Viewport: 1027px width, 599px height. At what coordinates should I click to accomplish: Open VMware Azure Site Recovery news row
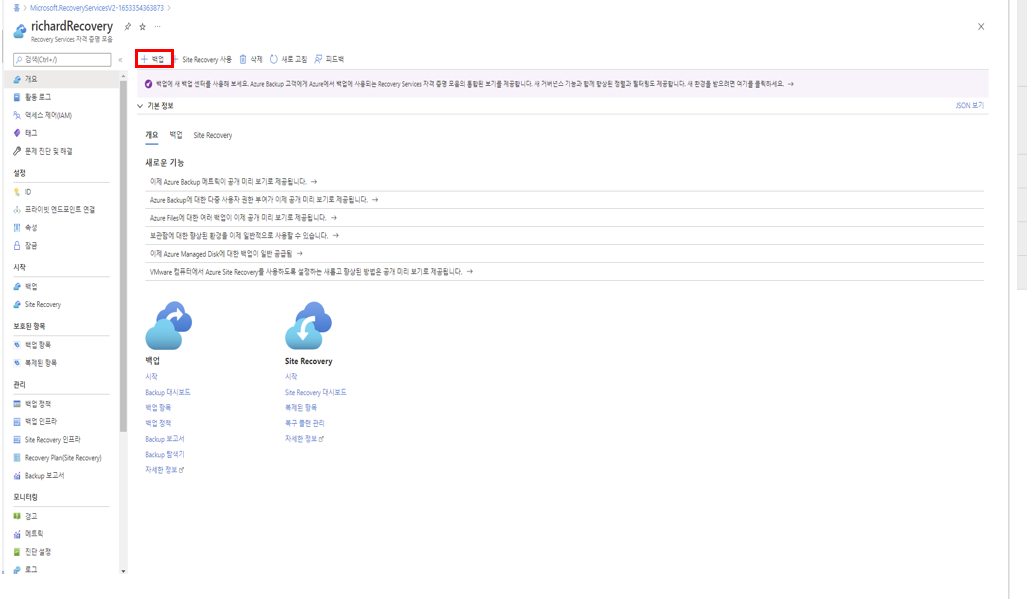pos(565,271)
